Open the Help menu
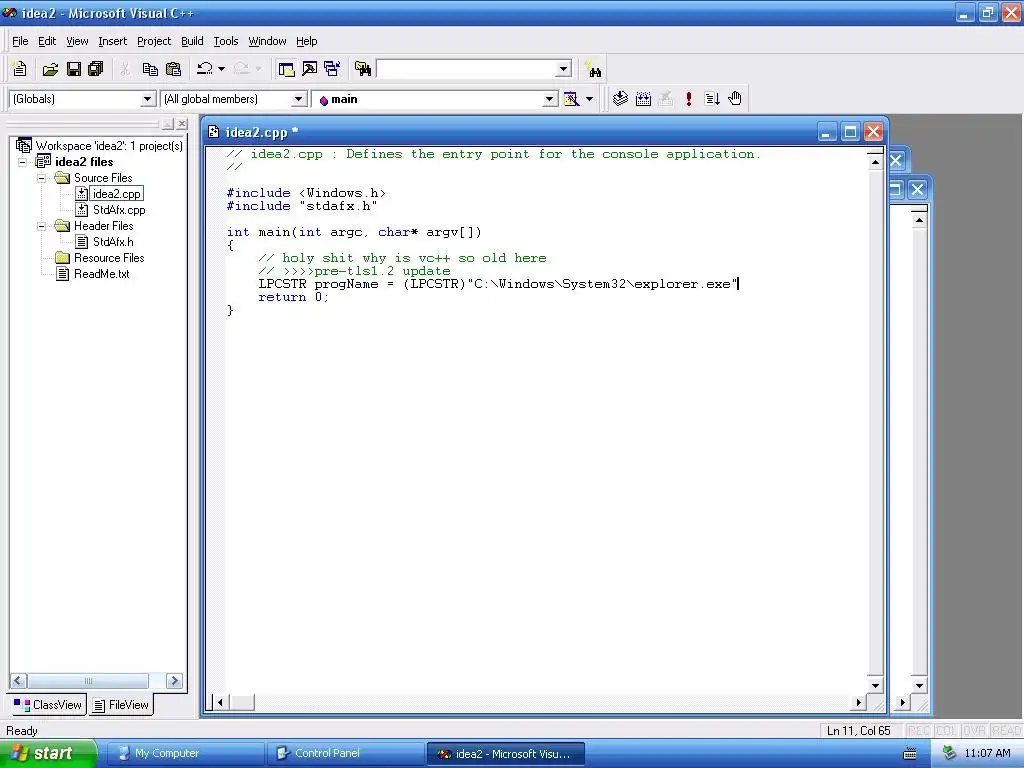Image resolution: width=1024 pixels, height=768 pixels. pos(306,41)
